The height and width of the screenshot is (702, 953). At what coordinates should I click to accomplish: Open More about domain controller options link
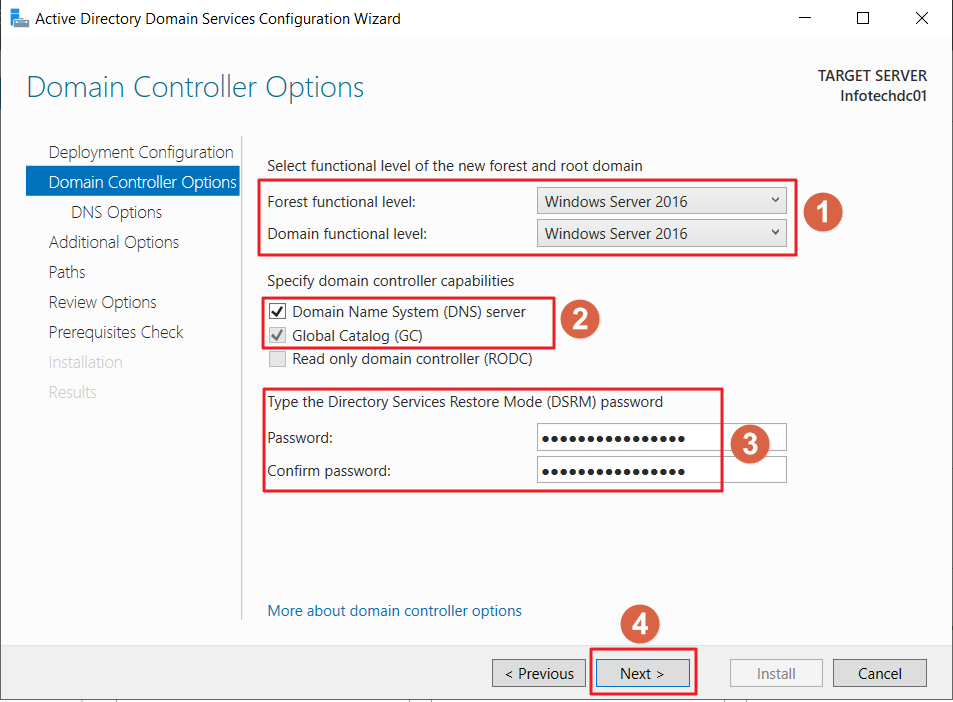tap(394, 611)
